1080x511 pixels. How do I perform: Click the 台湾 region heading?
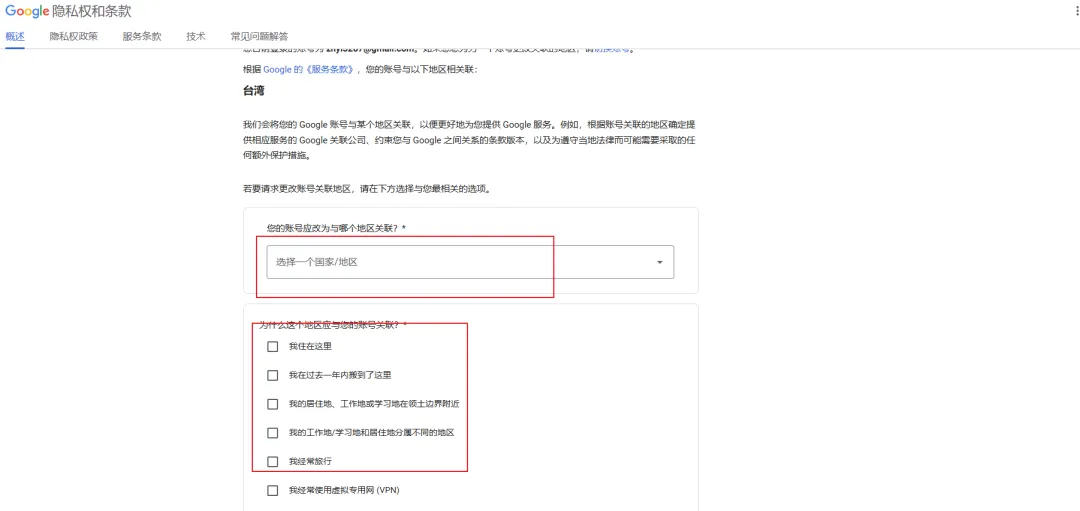pos(253,91)
